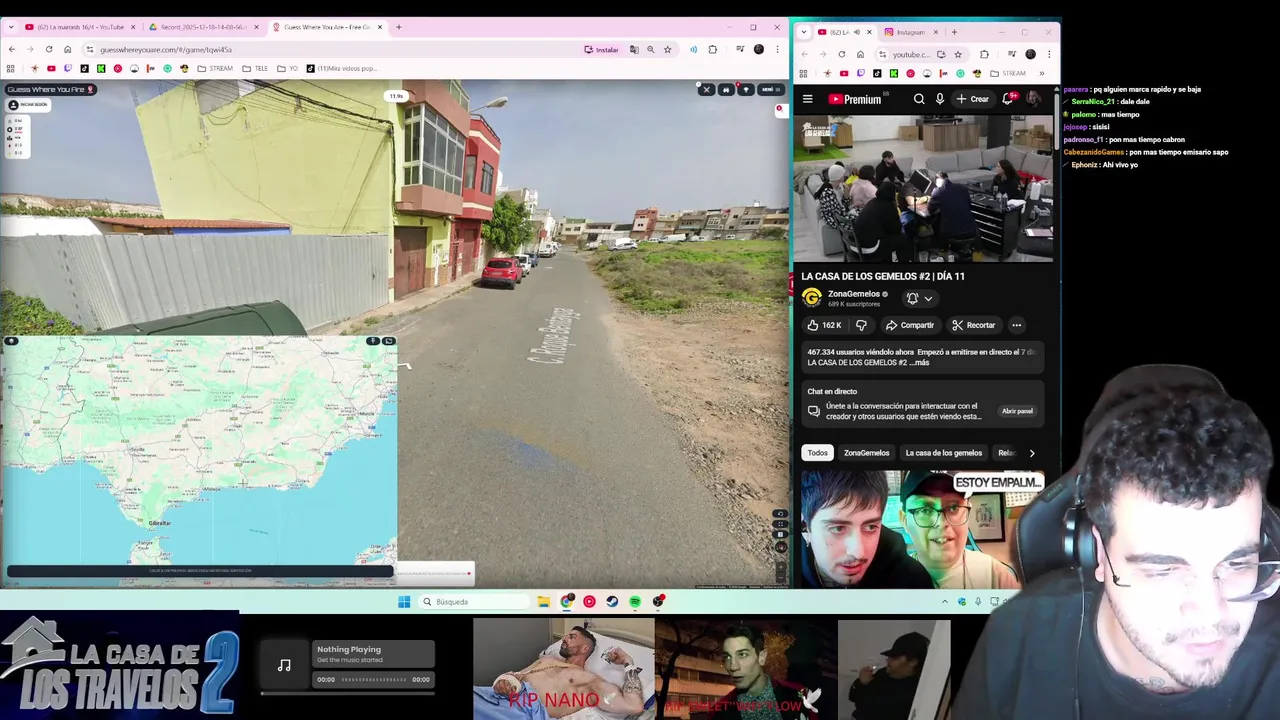Click the X button in game top bar
This screenshot has height=720, width=1280.
[x=706, y=90]
